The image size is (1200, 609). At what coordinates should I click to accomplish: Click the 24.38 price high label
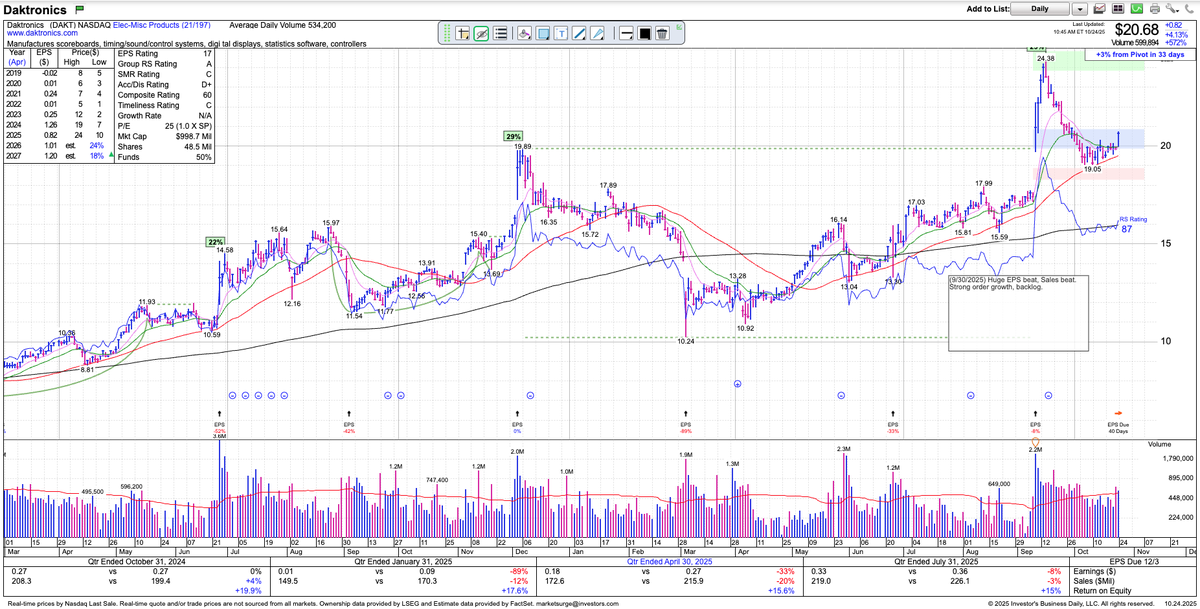pyautogui.click(x=1046, y=59)
